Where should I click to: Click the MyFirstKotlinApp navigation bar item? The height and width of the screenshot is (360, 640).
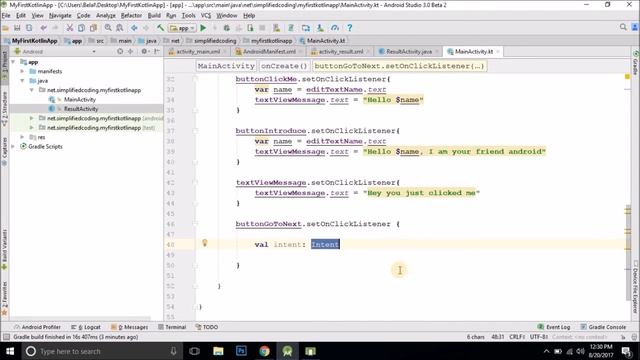point(31,41)
